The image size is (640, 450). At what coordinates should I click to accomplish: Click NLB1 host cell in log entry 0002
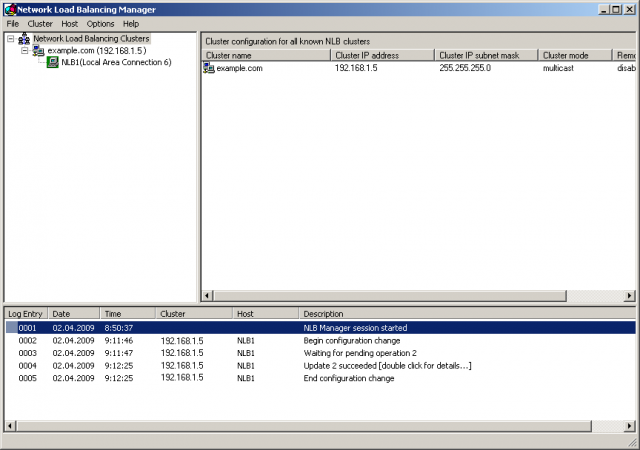246,341
